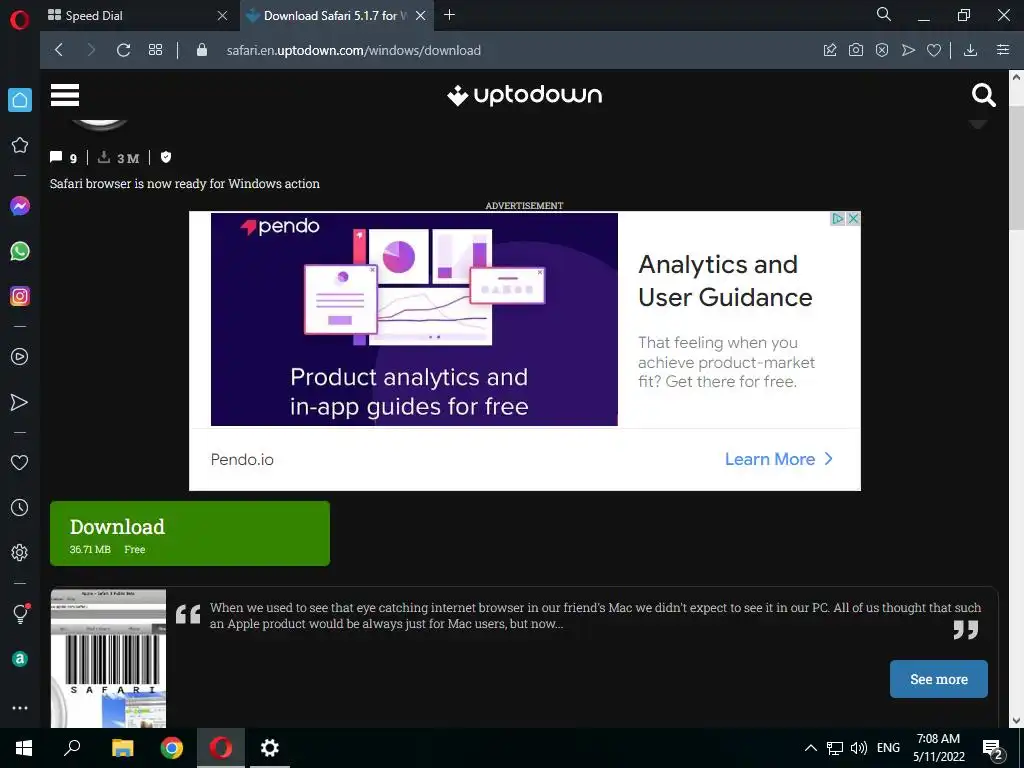
Task: Click the green Download button
Action: 190,534
